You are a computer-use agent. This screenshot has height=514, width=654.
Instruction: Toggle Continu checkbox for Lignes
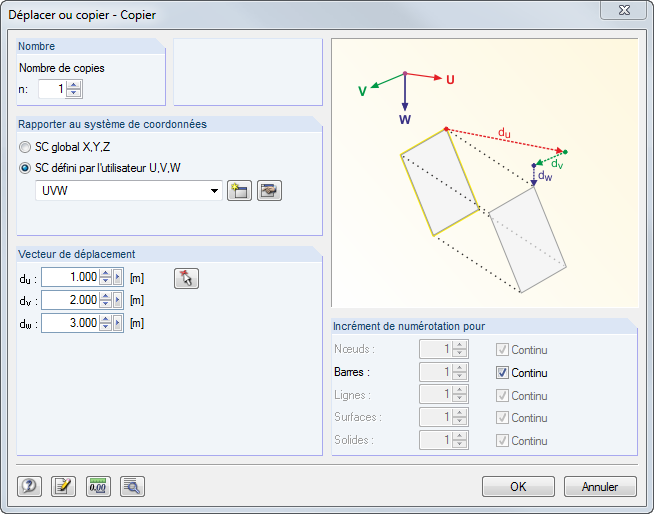[502, 396]
